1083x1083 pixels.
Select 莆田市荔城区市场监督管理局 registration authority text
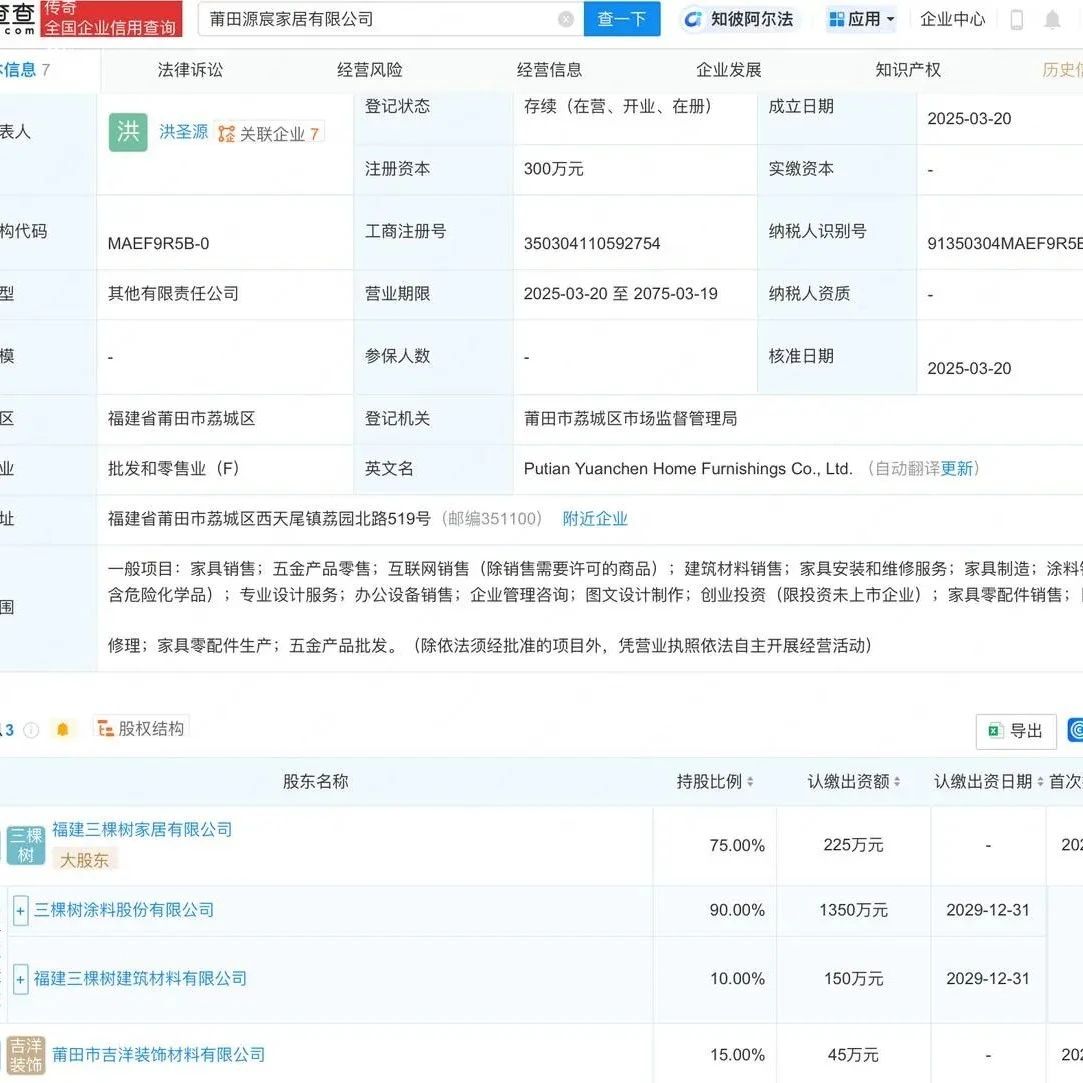630,419
